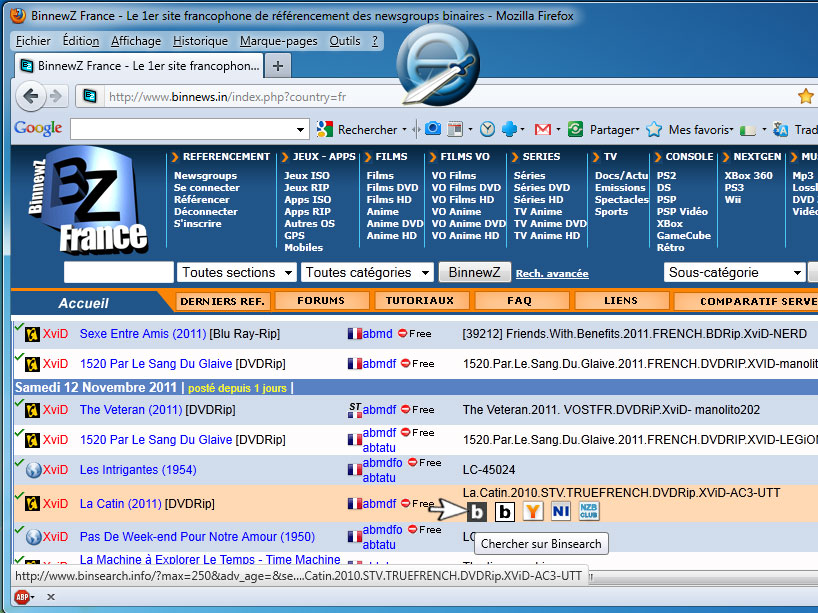Bookmark the page with the star icon
This screenshot has height=613, width=818.
[x=805, y=96]
